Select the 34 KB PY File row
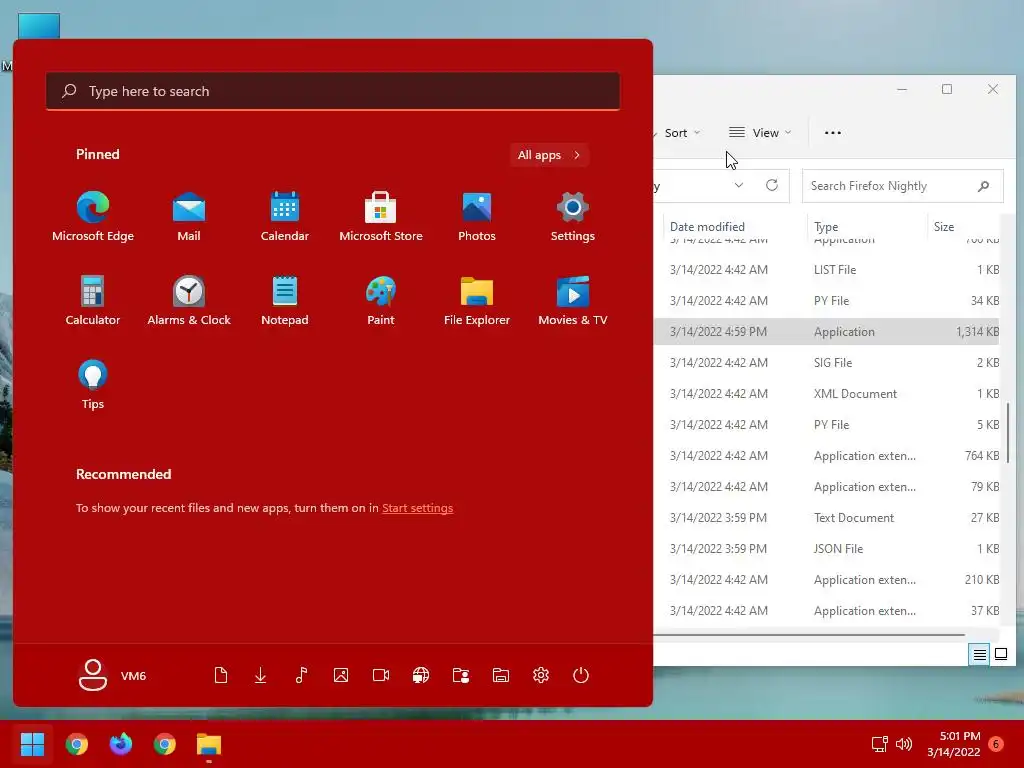 [827, 301]
